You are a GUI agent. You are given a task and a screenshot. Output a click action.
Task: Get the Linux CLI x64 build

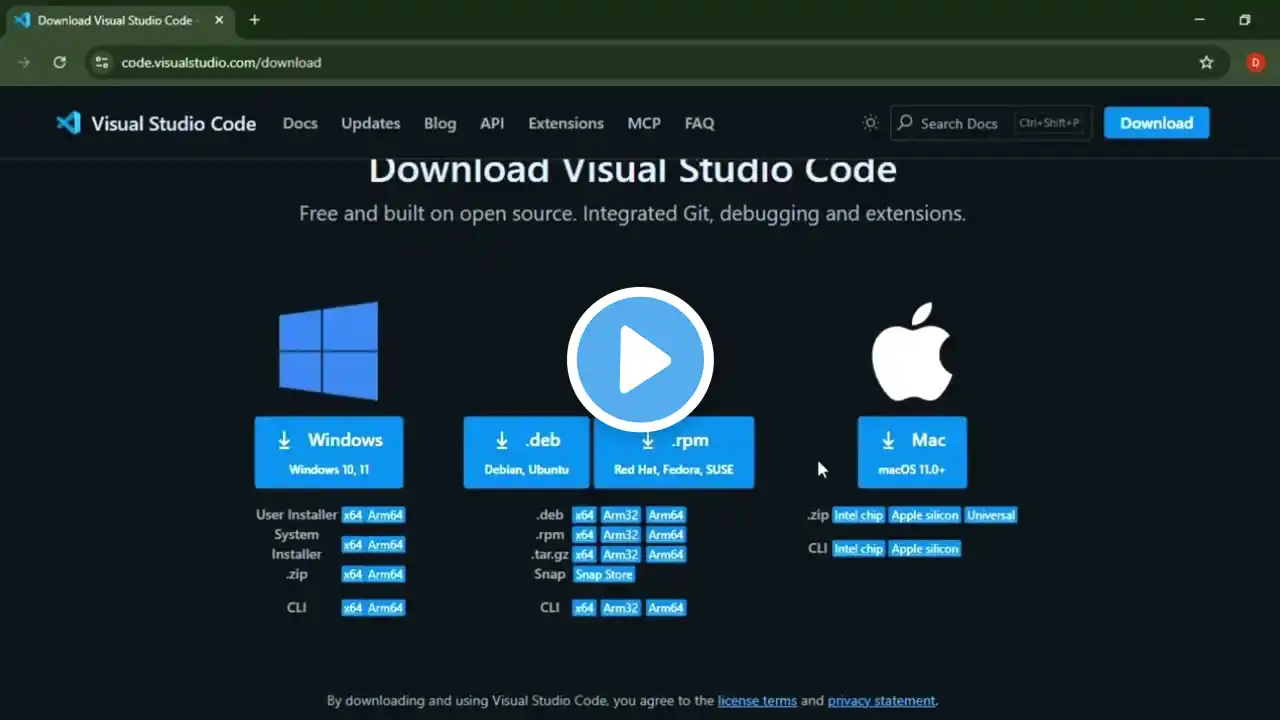[x=584, y=608]
